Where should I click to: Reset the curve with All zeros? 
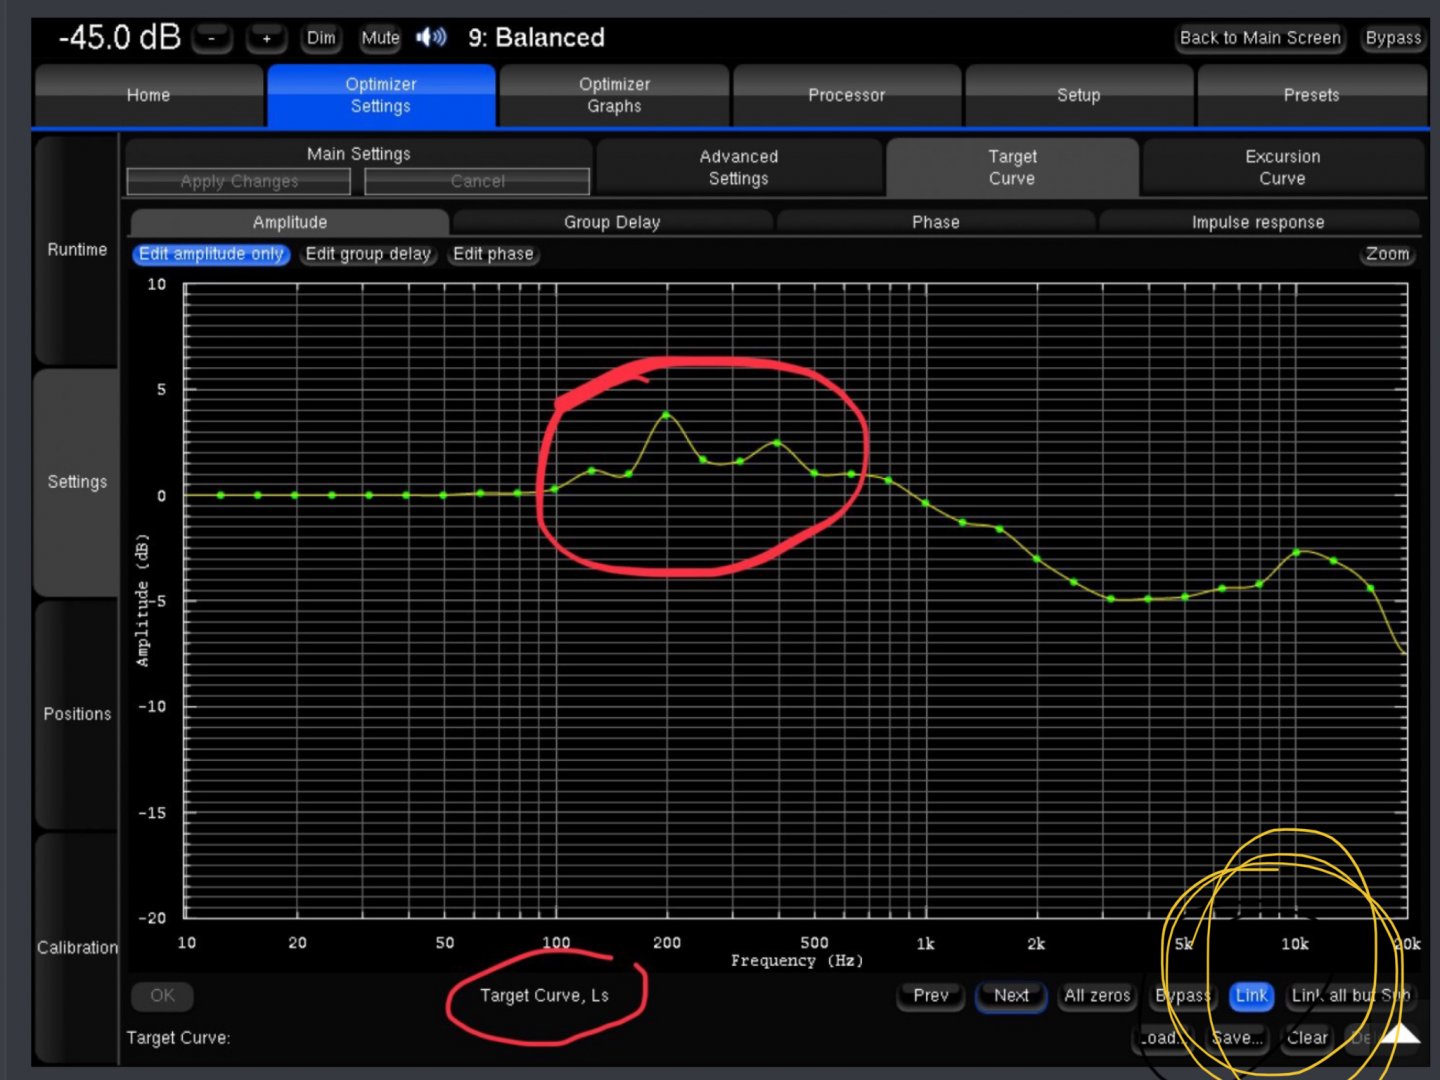tap(1097, 995)
